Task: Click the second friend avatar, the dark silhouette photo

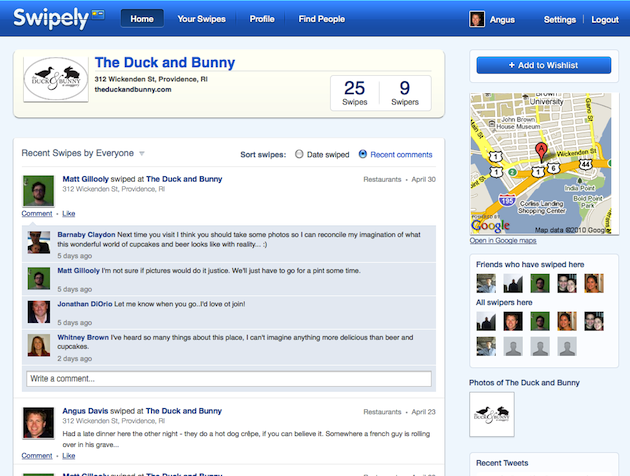Action: coord(513,283)
